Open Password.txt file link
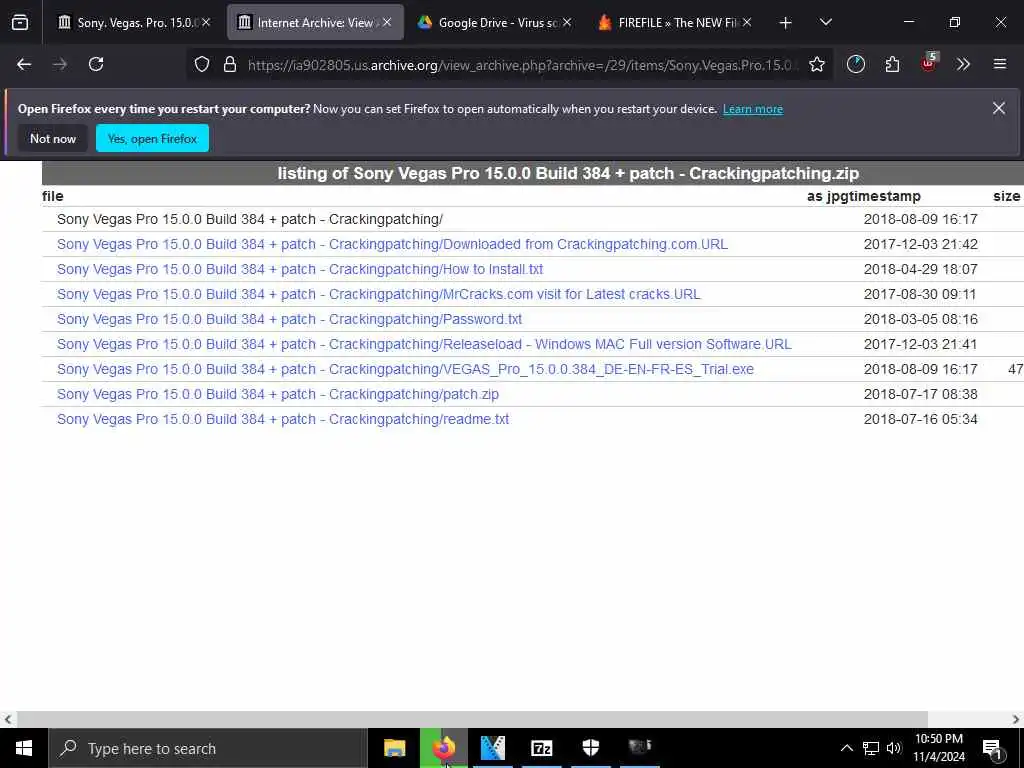This screenshot has height=768, width=1024. pyautogui.click(x=289, y=319)
